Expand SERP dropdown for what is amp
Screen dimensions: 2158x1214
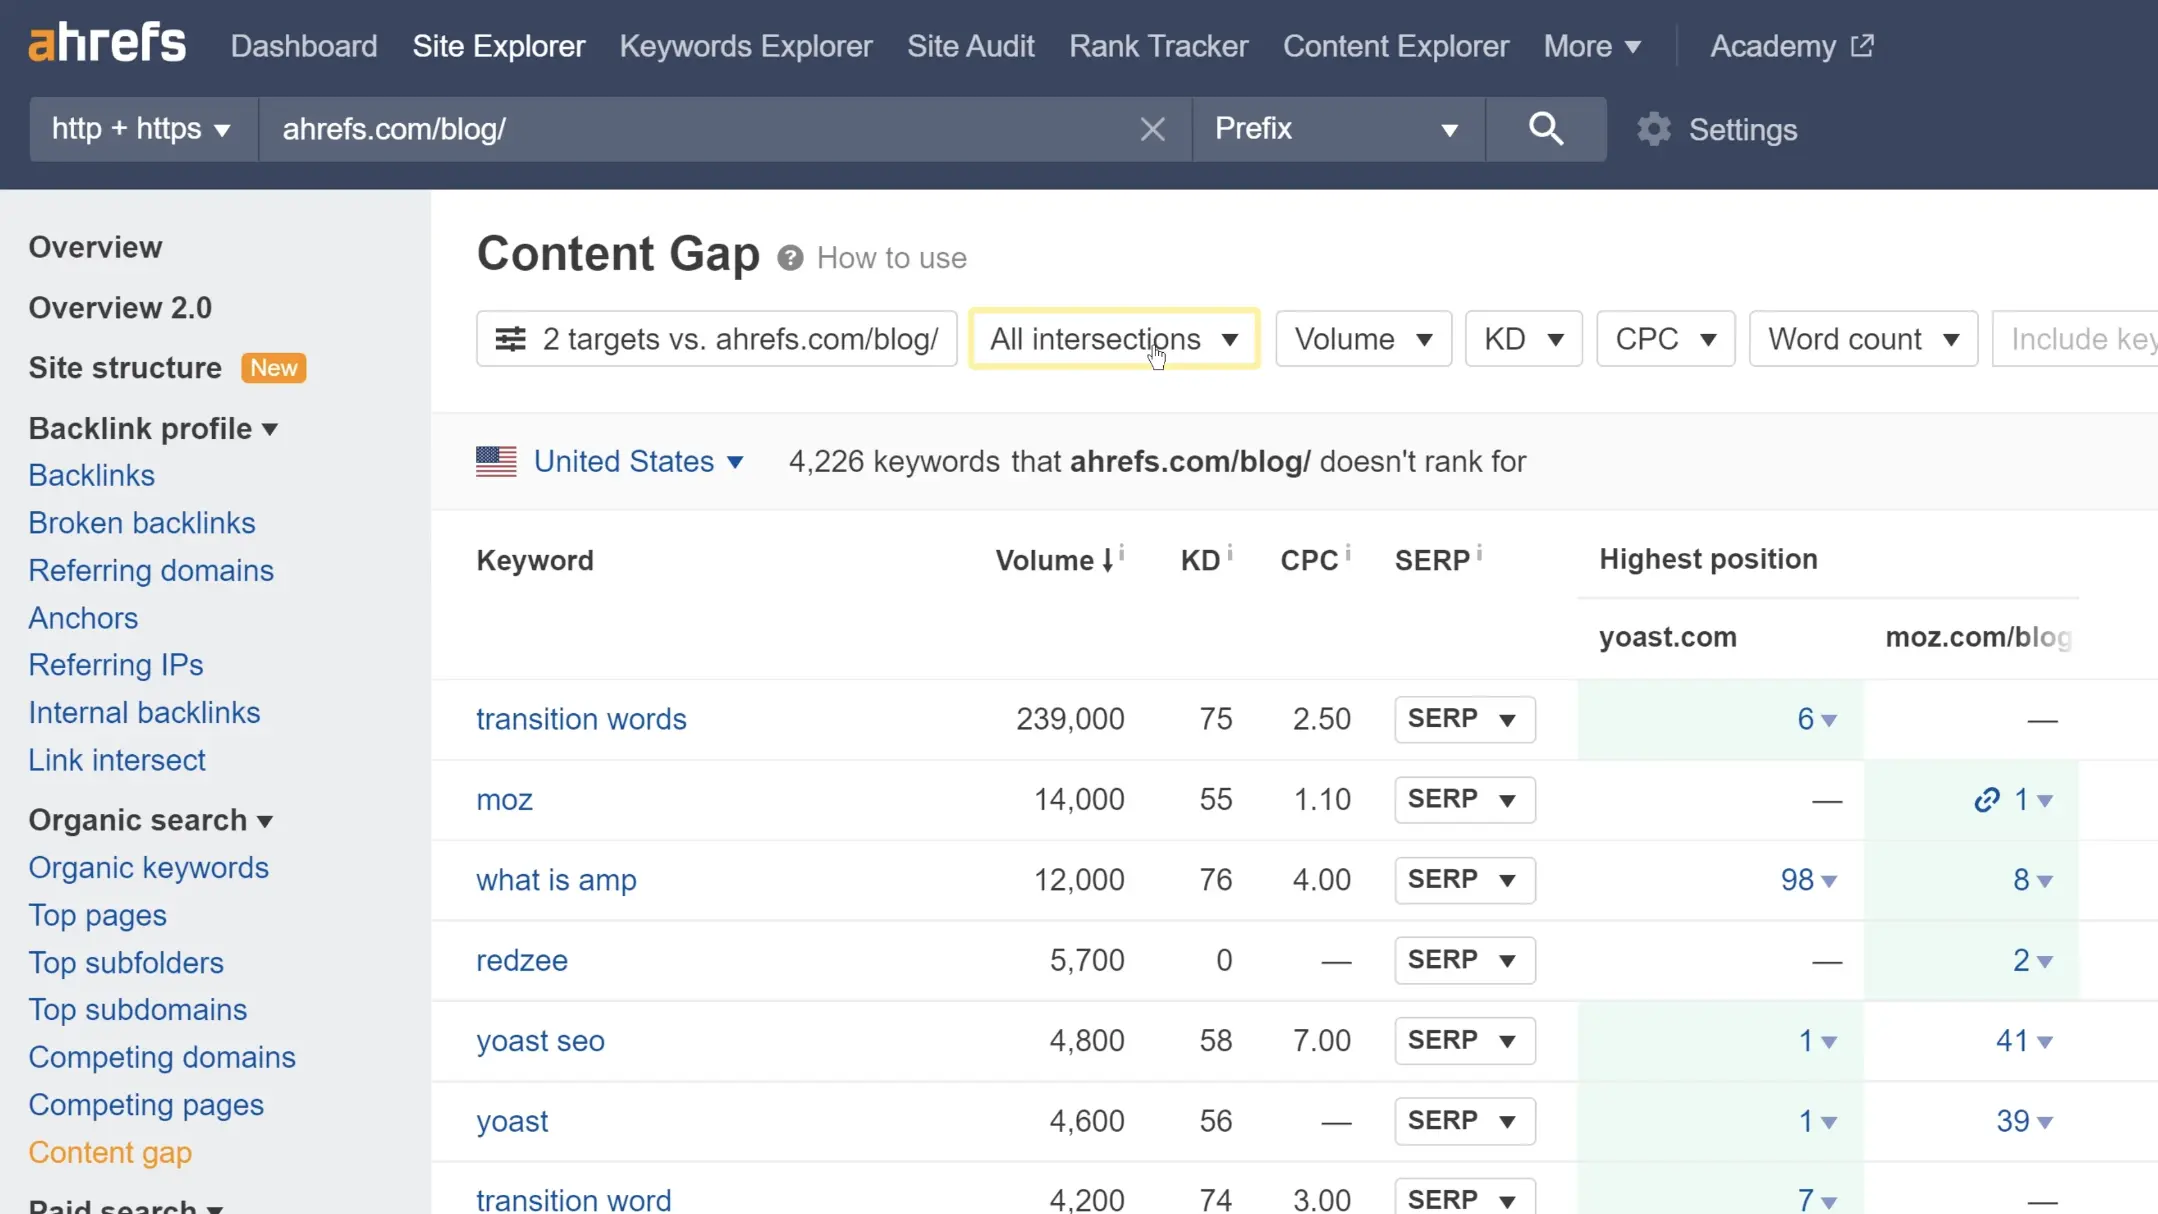pos(1464,880)
